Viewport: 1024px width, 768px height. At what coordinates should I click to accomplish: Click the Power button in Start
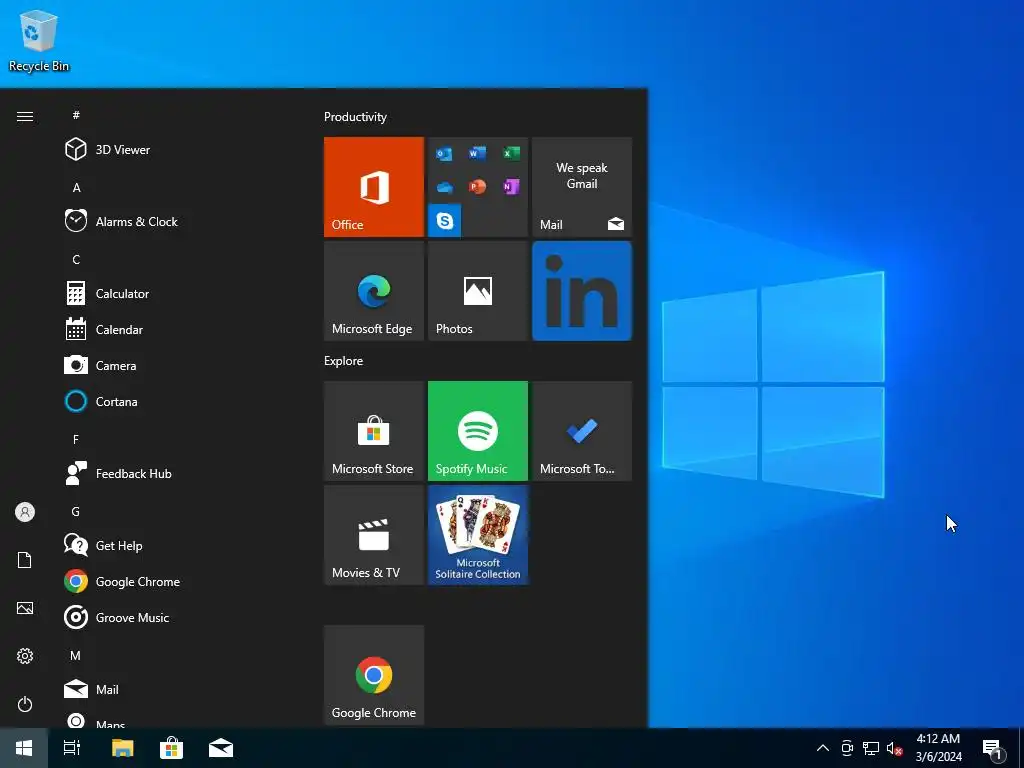(25, 704)
